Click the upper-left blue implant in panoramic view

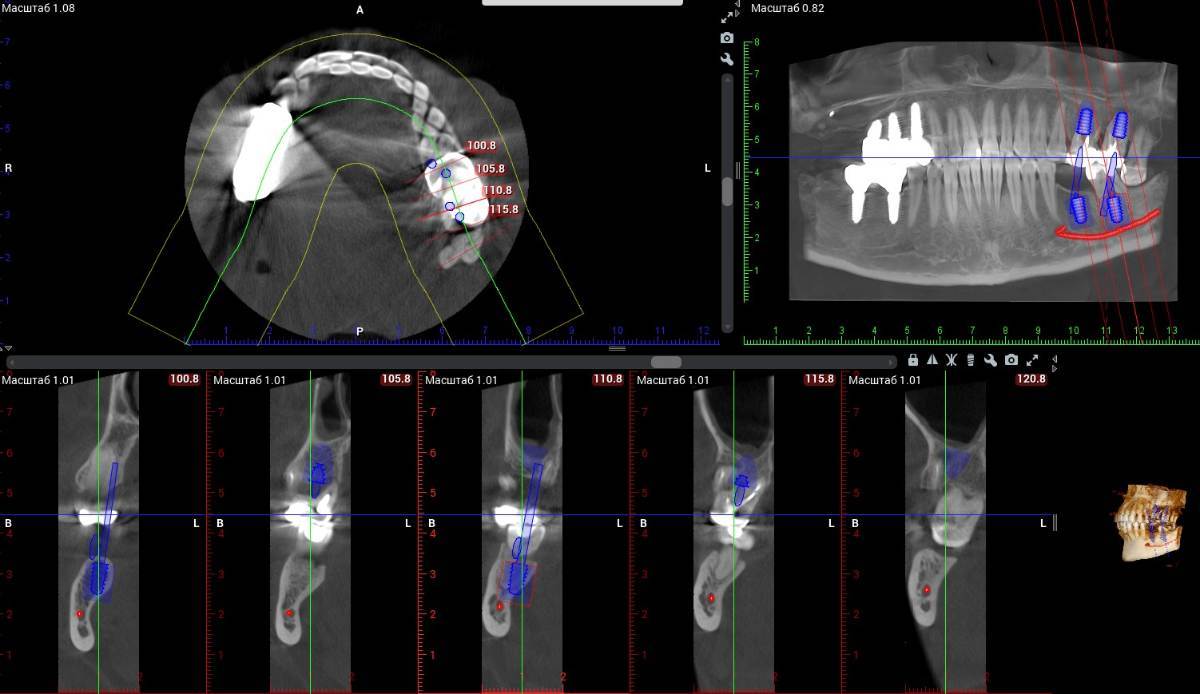pyautogui.click(x=1083, y=122)
